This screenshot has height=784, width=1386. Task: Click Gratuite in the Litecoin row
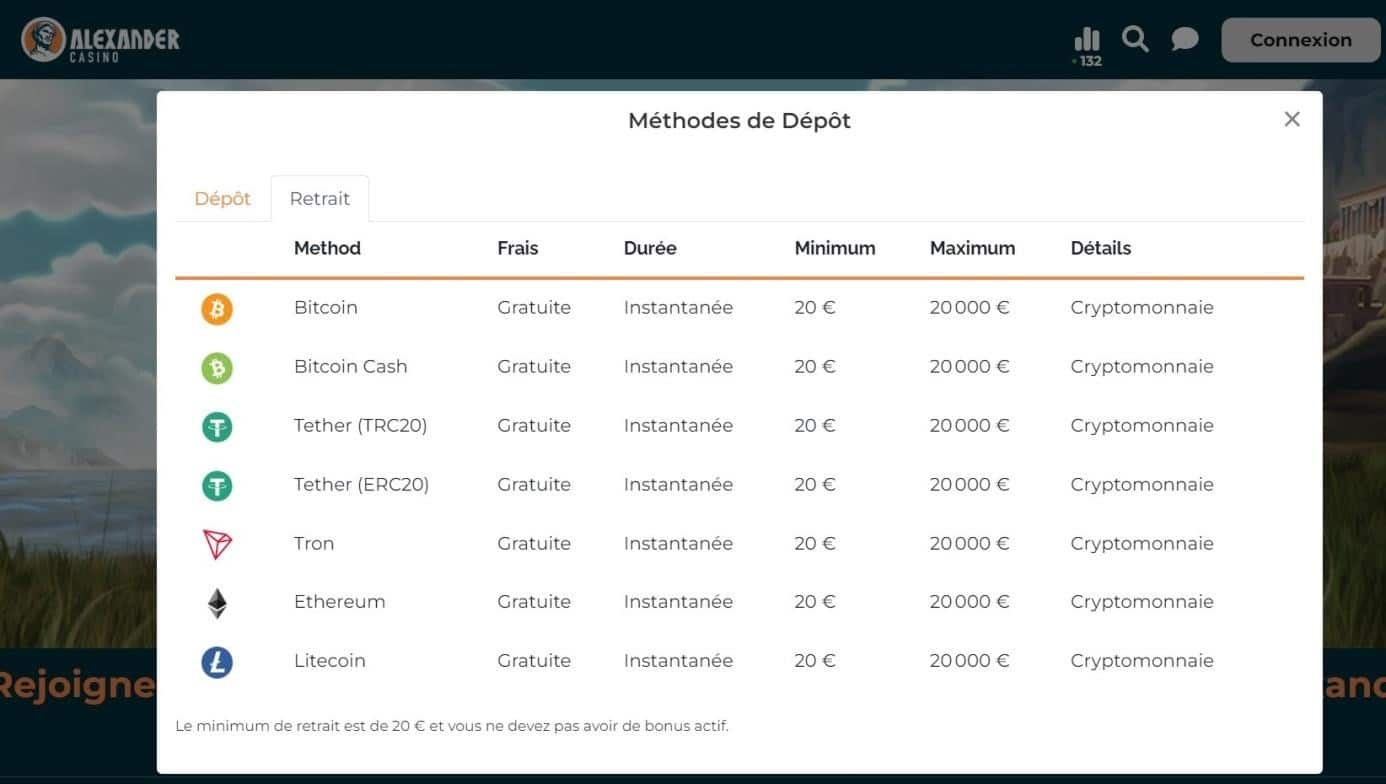click(x=534, y=660)
